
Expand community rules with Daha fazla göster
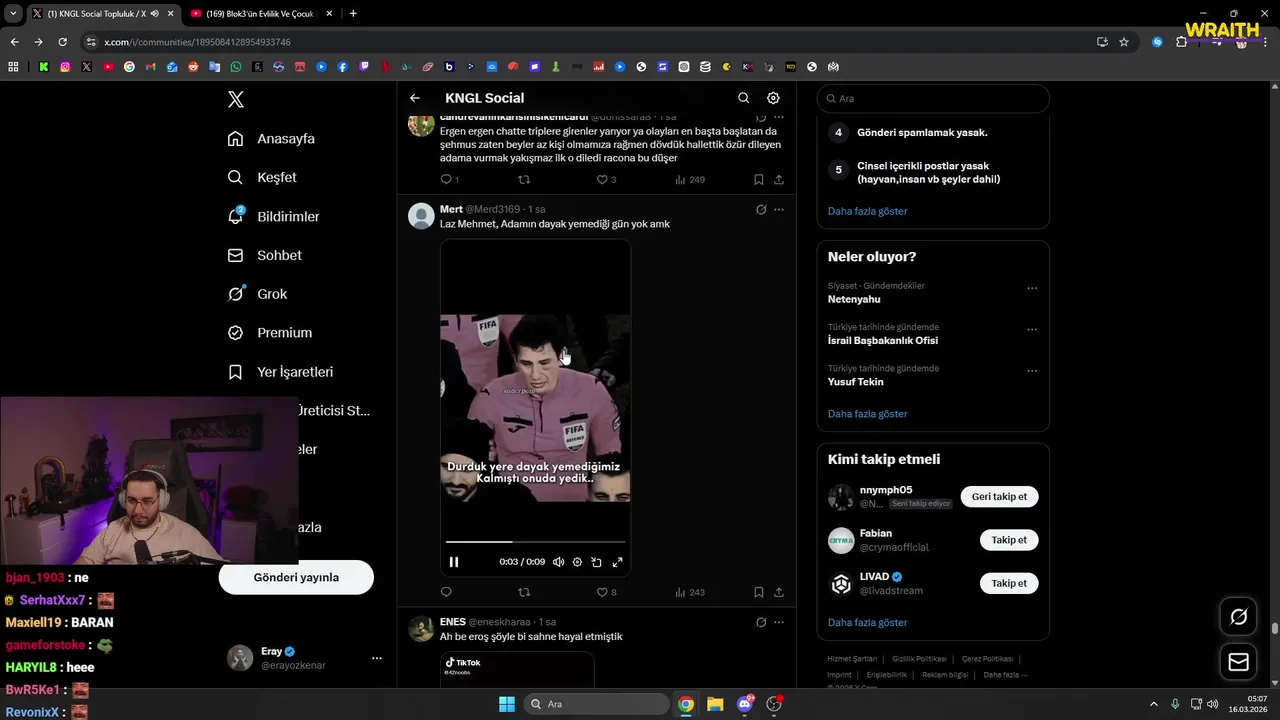click(867, 211)
